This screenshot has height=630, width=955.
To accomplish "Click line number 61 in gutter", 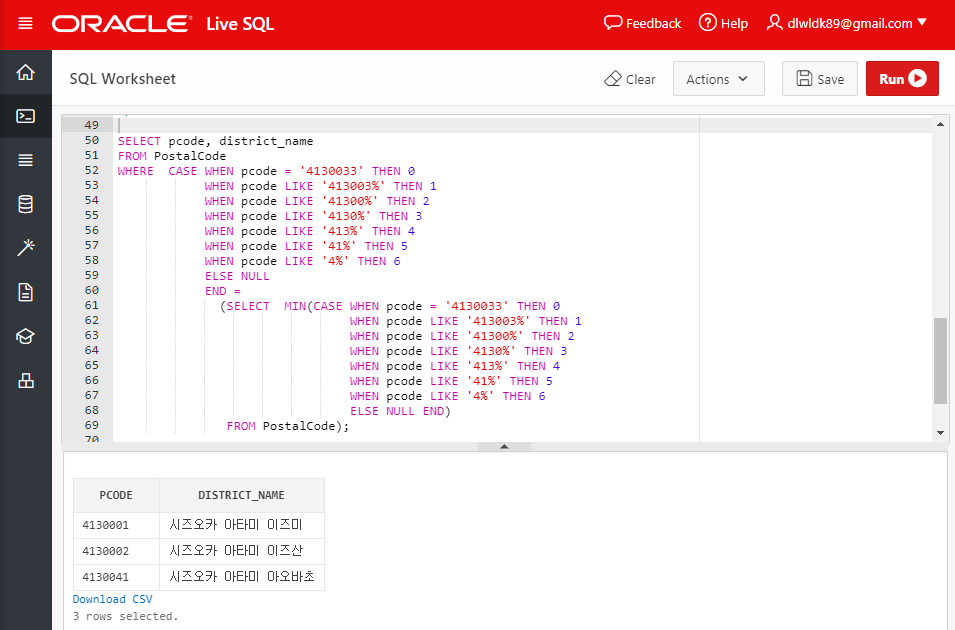I will 91,305.
